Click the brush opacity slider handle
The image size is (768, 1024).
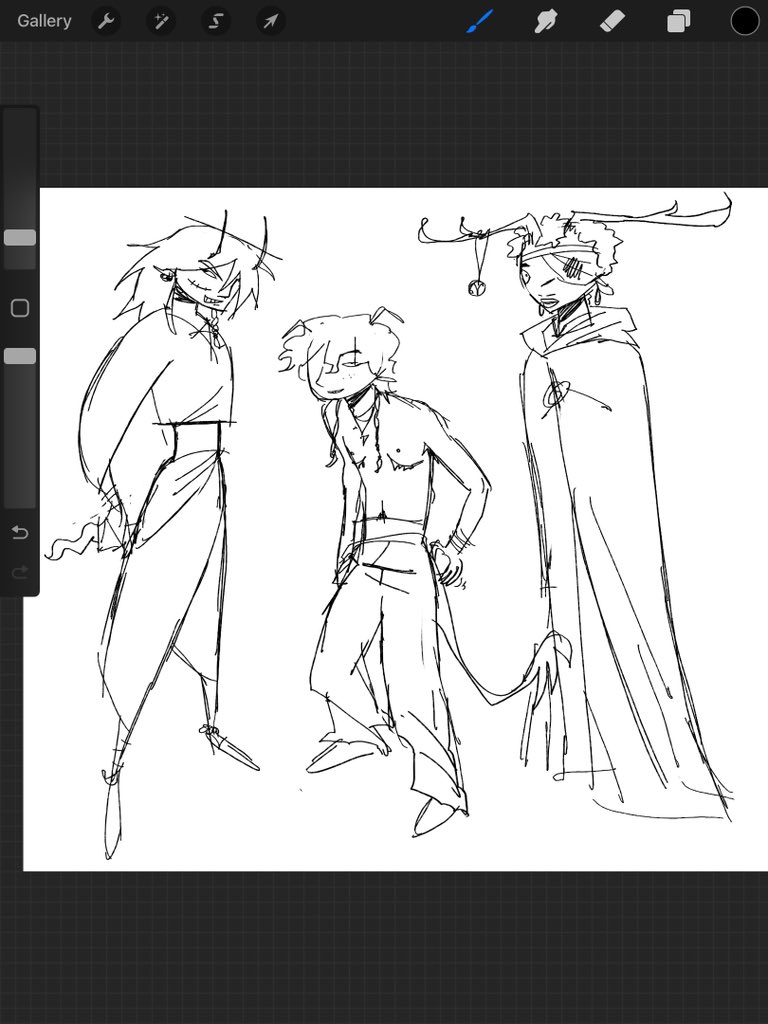point(20,356)
